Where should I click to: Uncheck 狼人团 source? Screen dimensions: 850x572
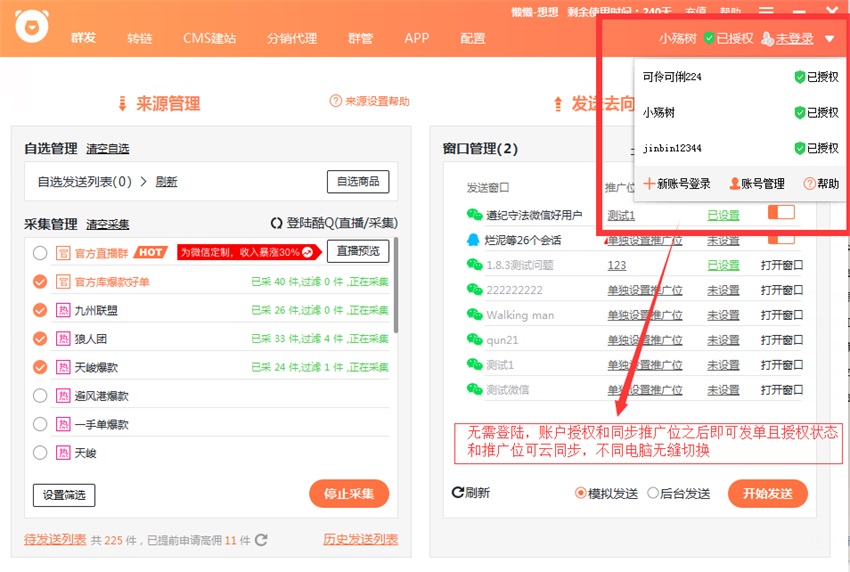click(40, 338)
